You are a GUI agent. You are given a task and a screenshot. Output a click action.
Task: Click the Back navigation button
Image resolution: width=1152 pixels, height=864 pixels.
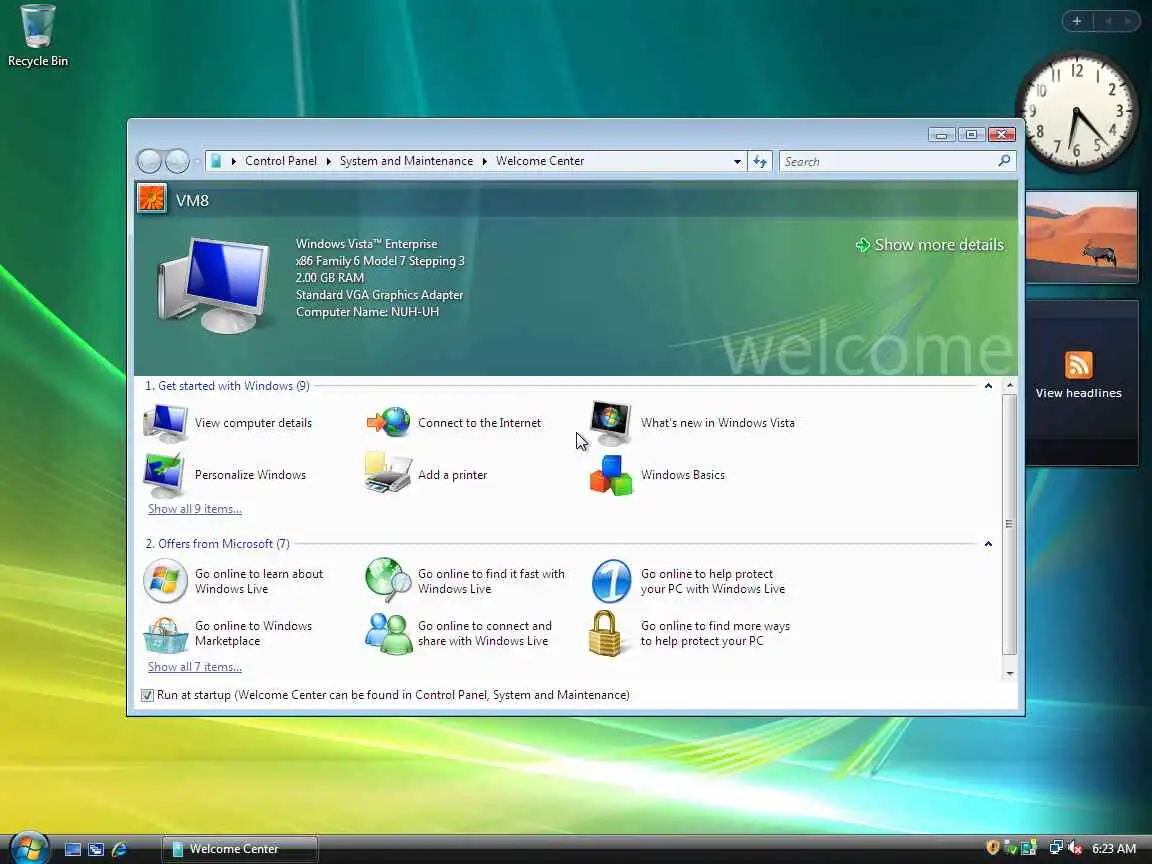click(x=149, y=160)
